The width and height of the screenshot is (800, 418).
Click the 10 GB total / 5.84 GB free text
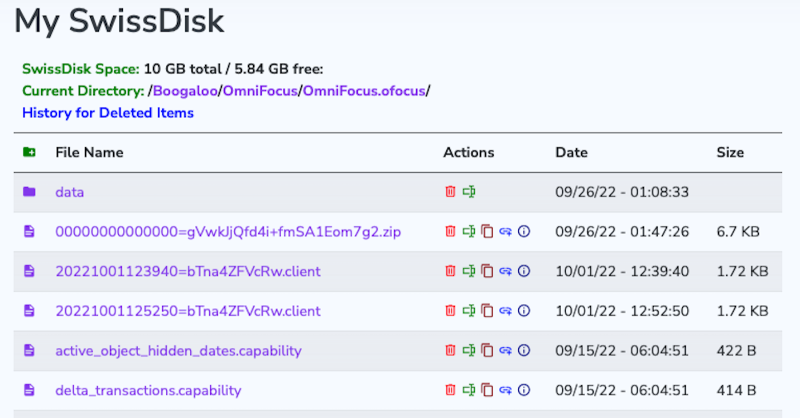tap(234, 69)
